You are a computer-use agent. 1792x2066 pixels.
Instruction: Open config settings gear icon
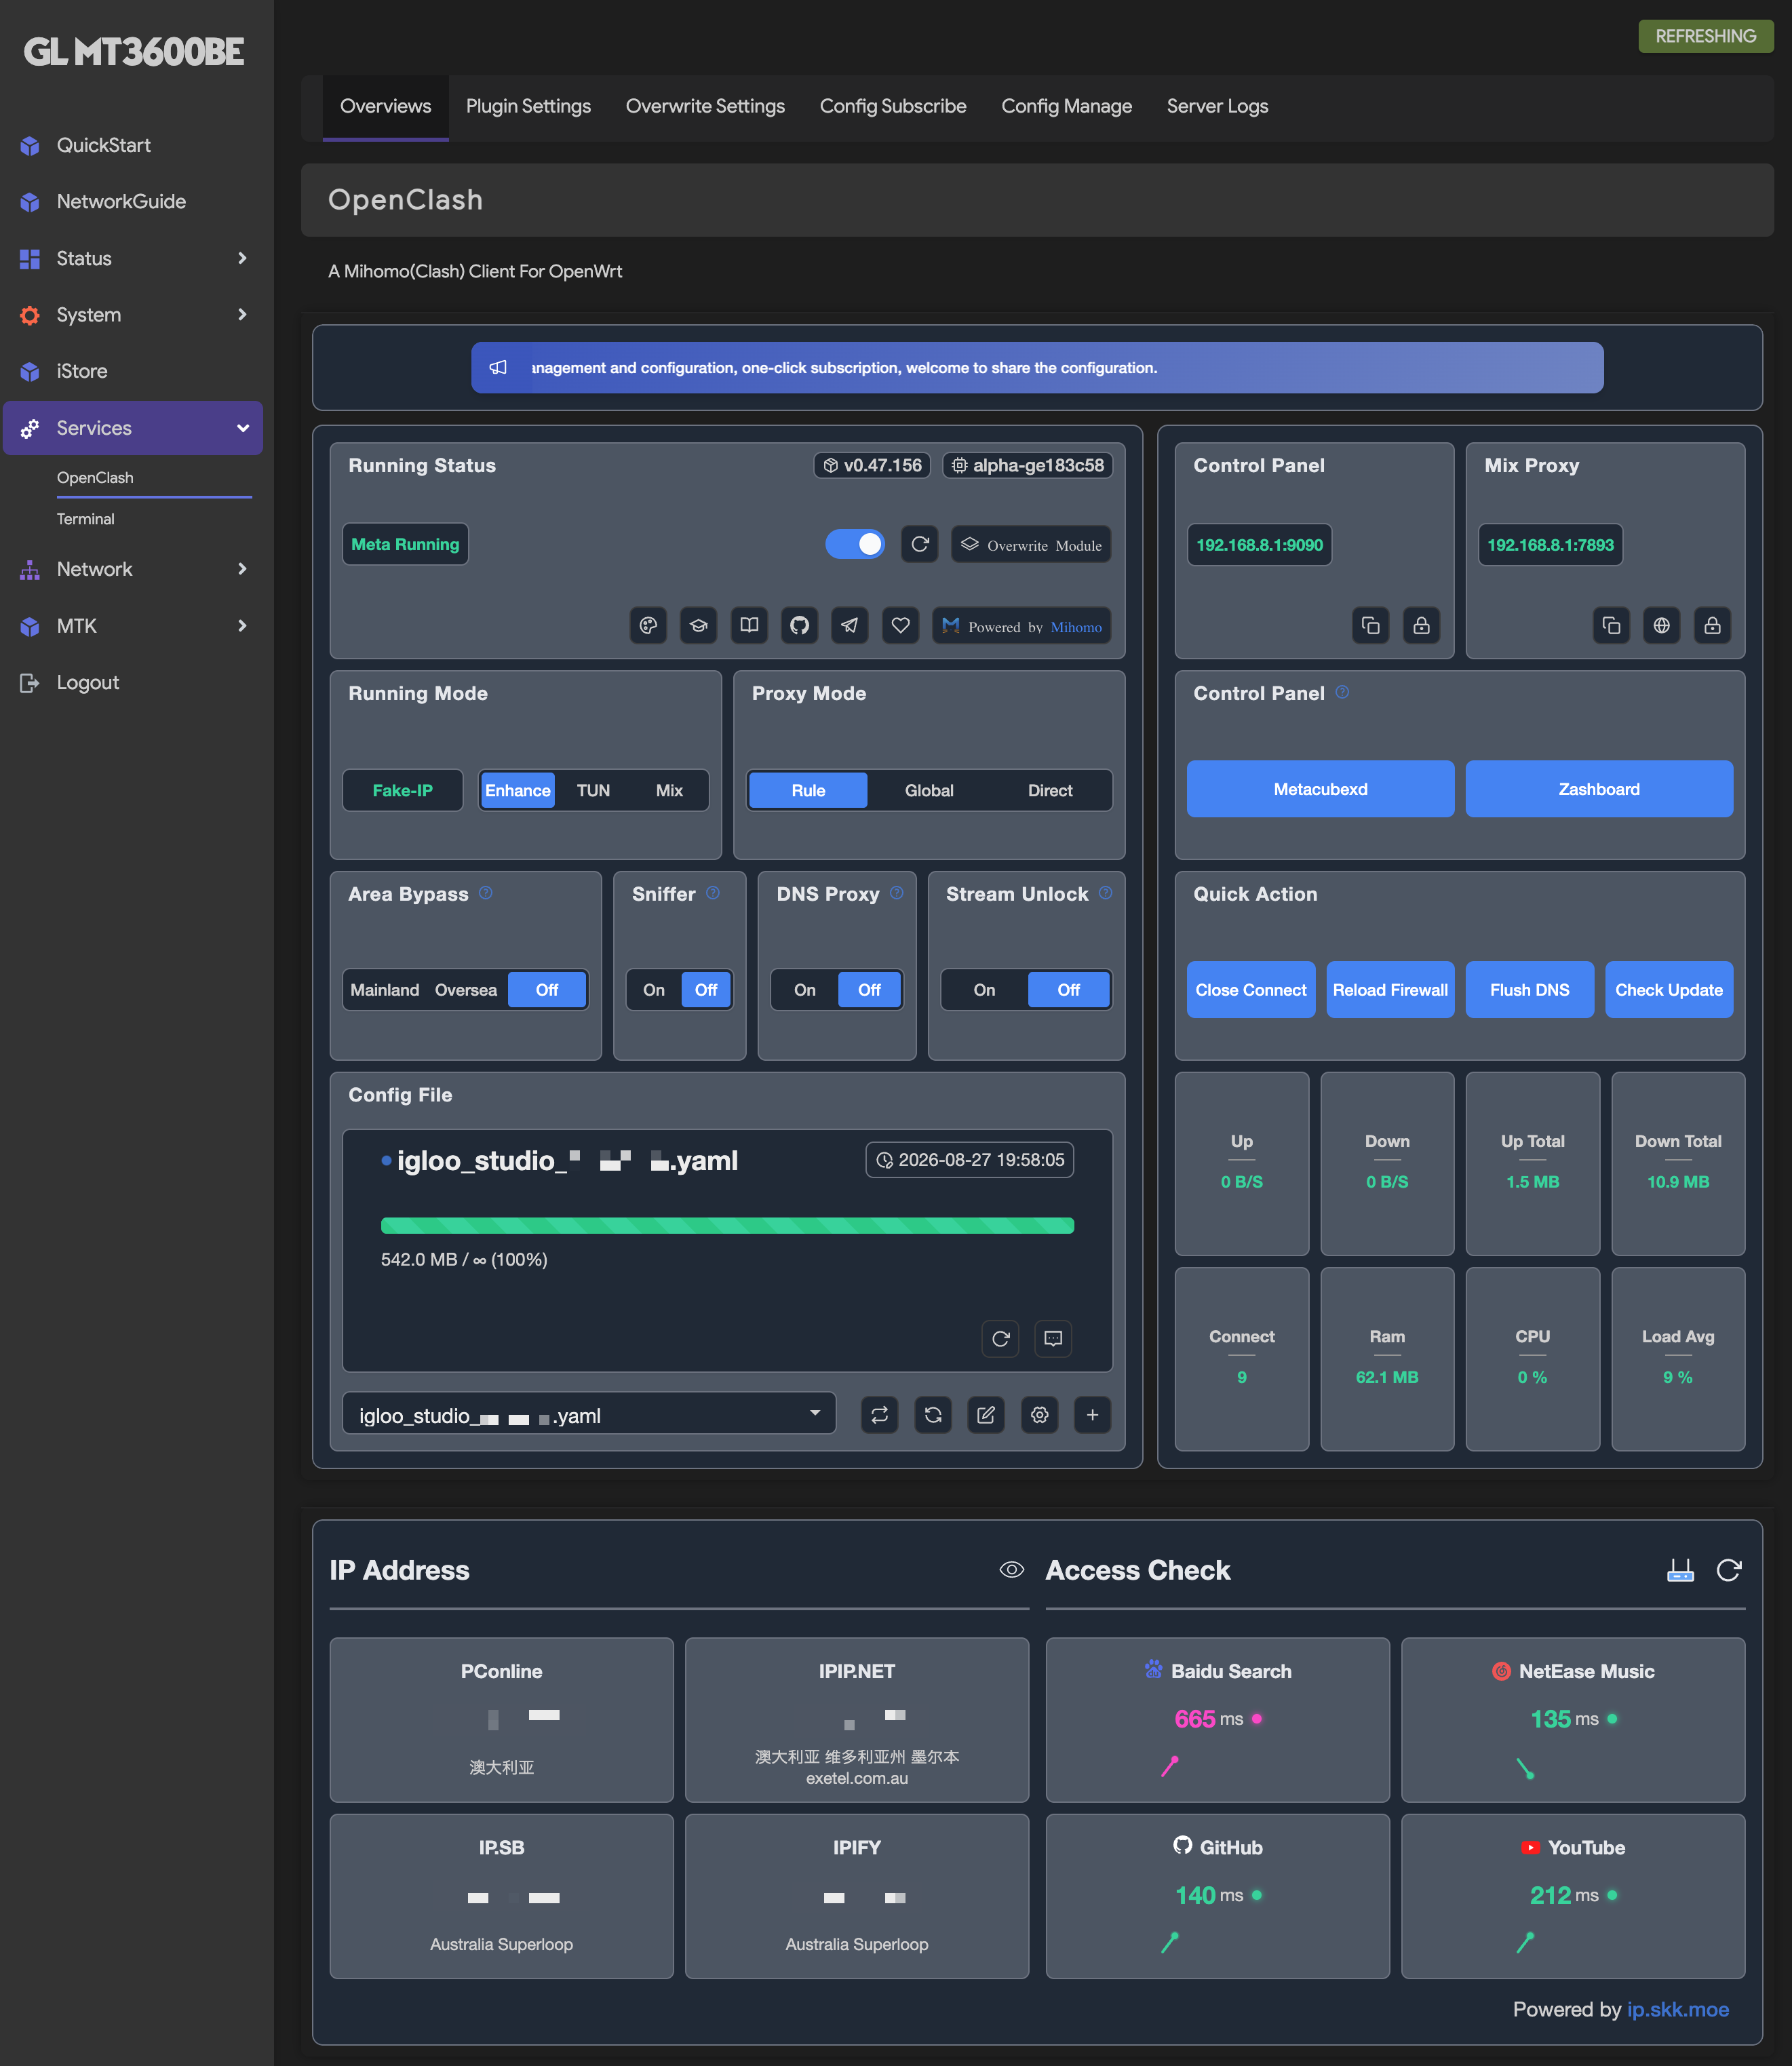[x=1040, y=1414]
